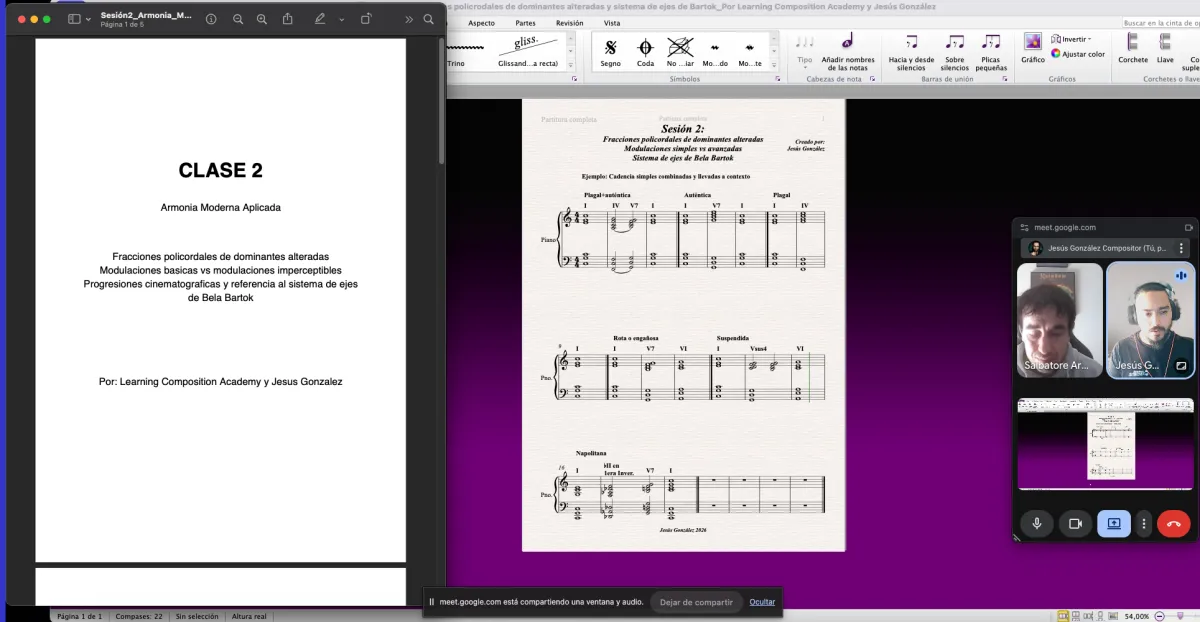
Task: Click Añadir nombres de las notas
Action: [848, 52]
